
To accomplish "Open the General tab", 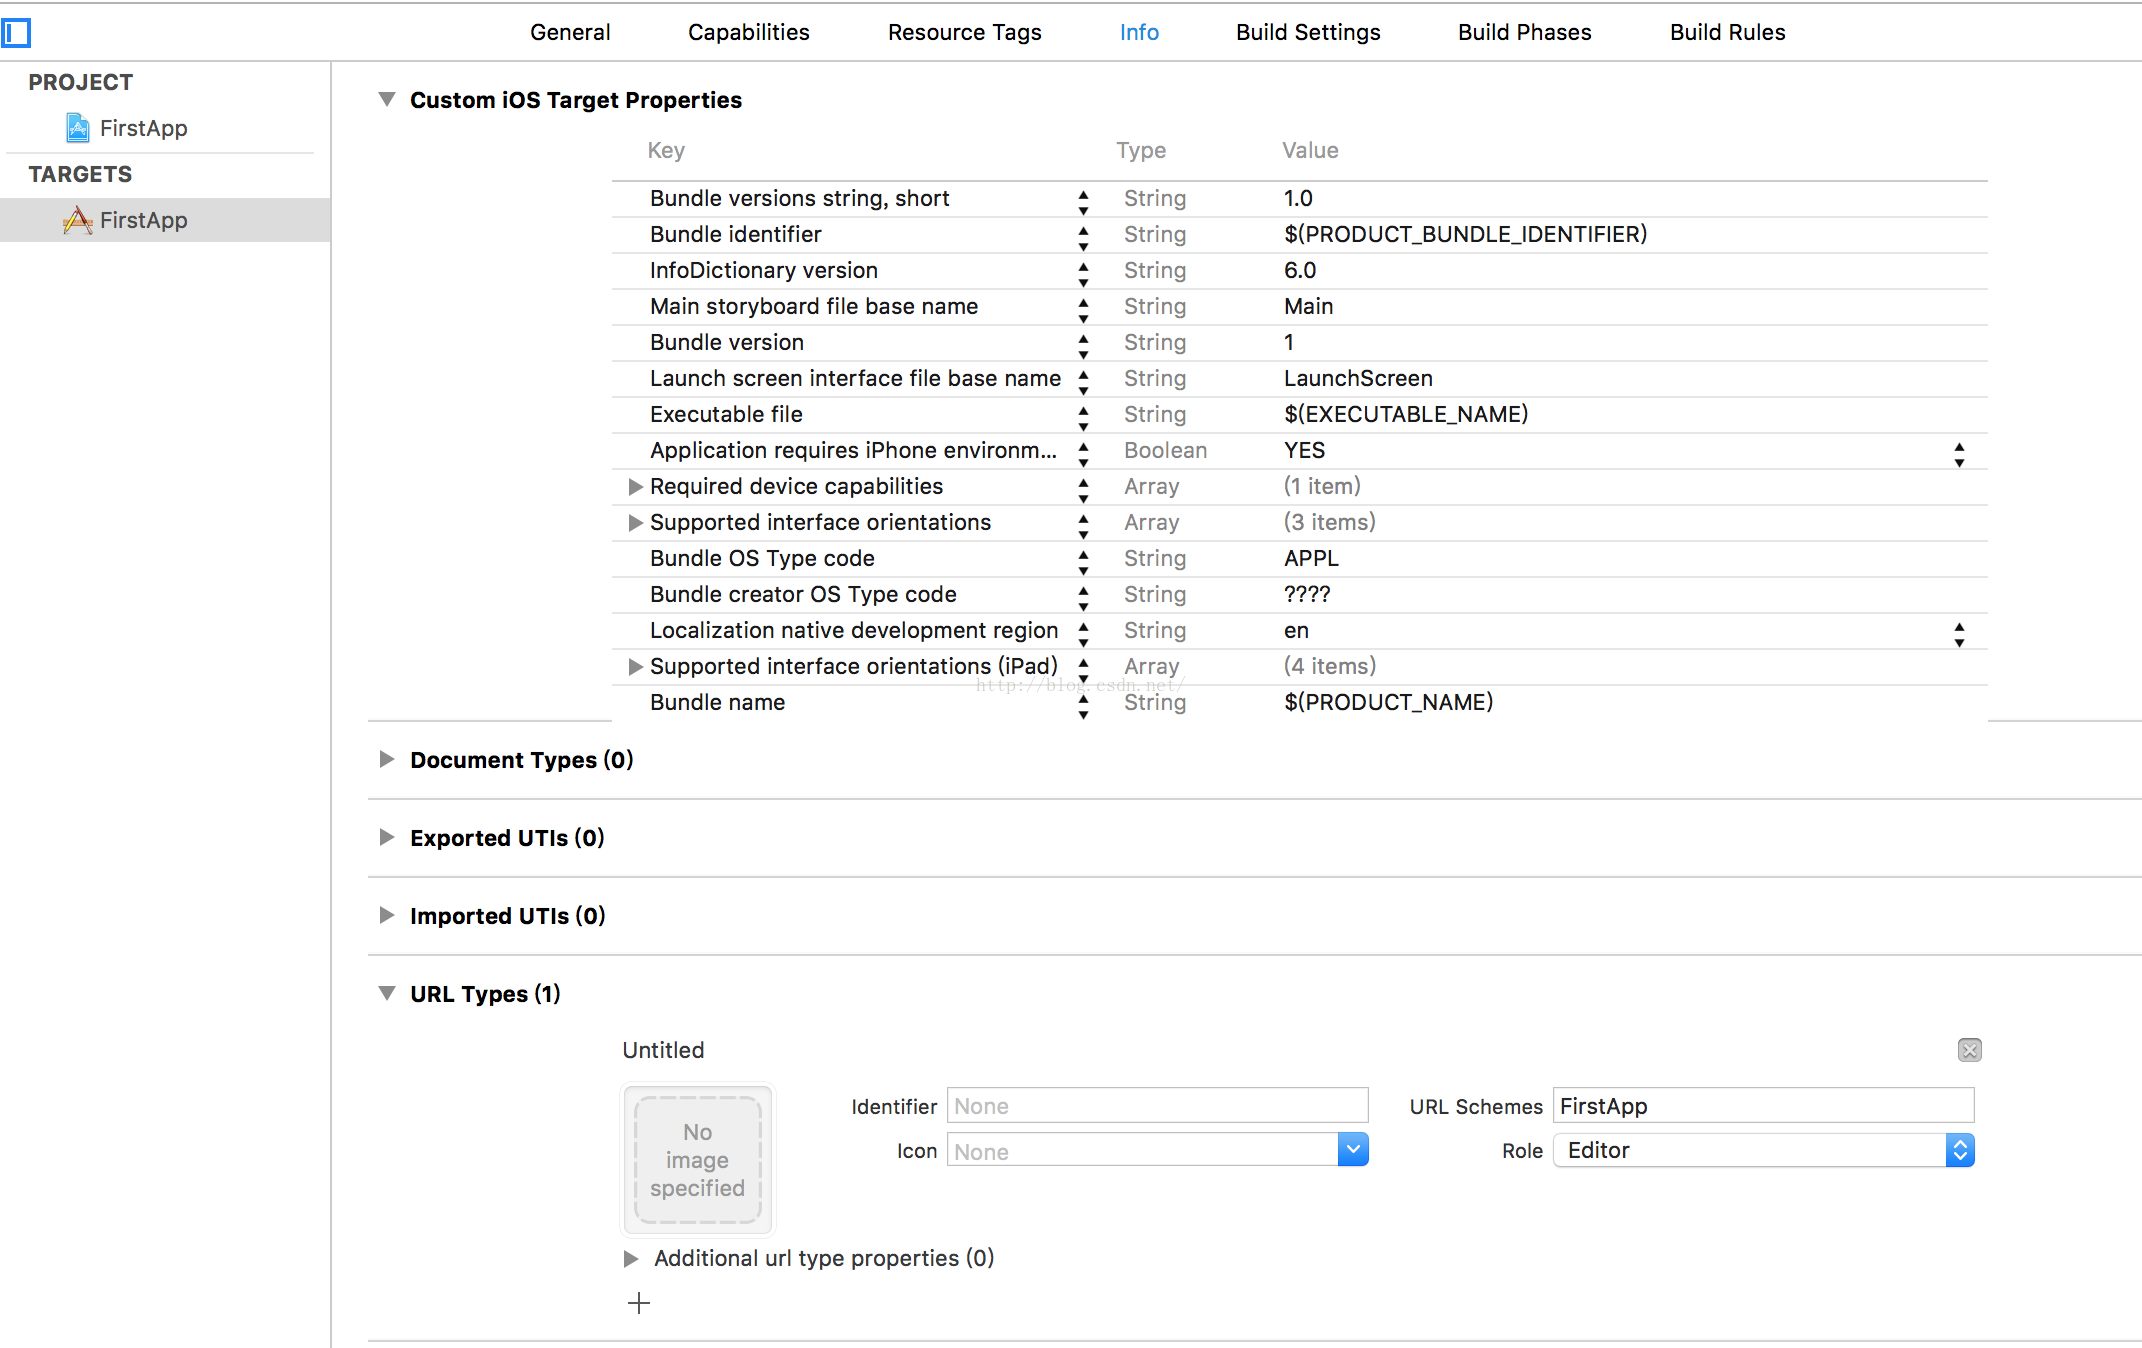I will (570, 32).
